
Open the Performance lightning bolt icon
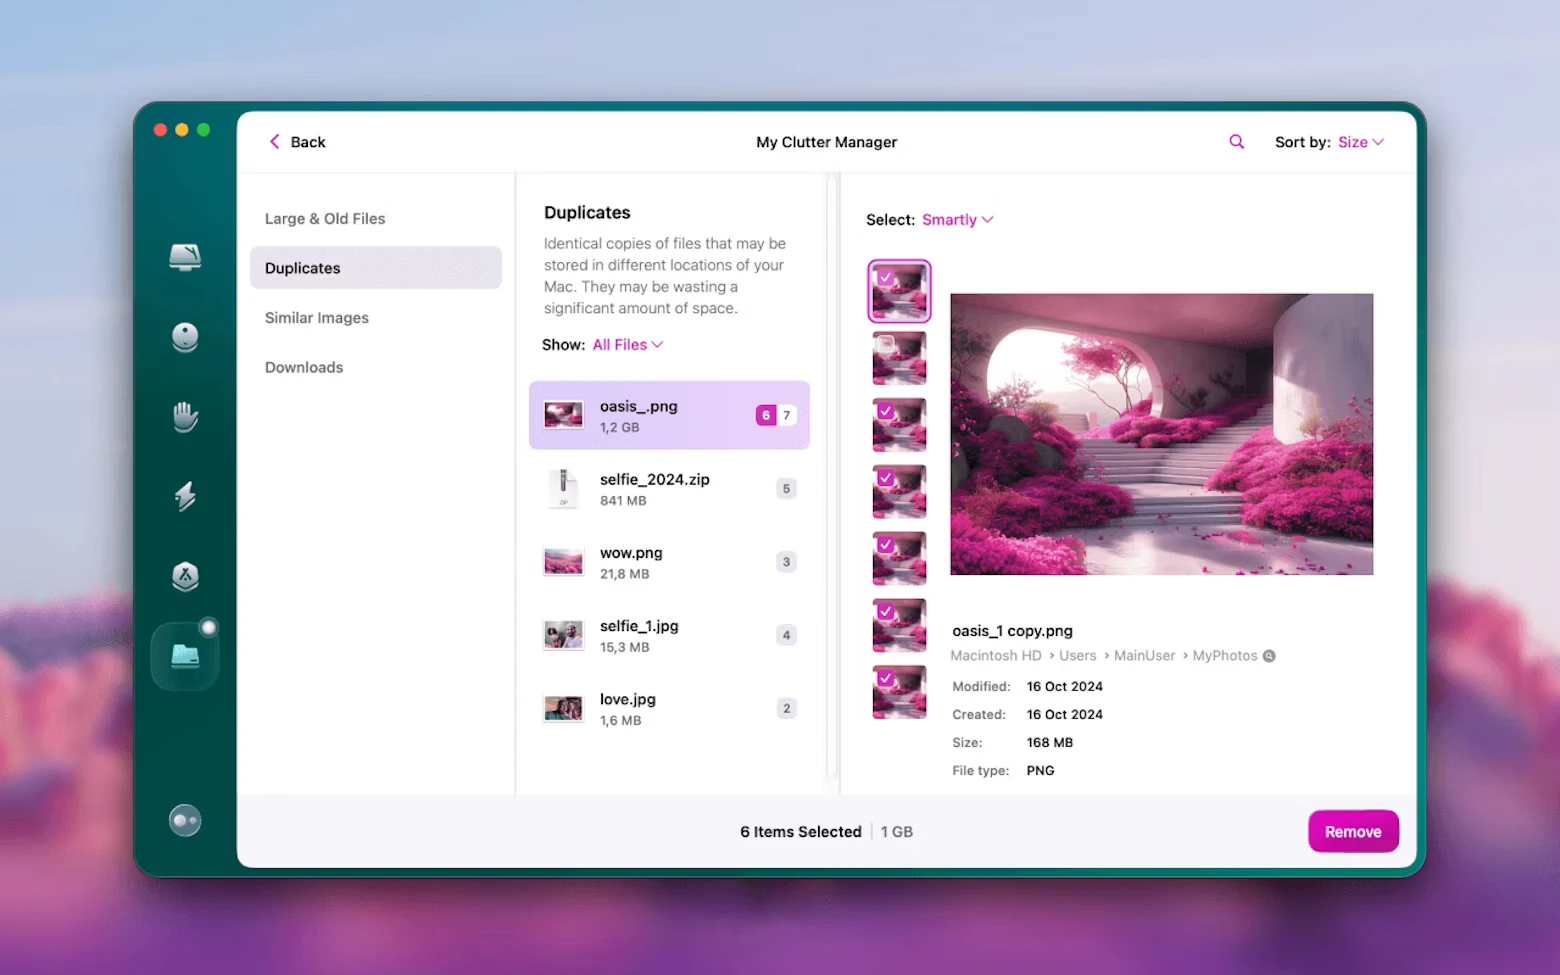(185, 496)
